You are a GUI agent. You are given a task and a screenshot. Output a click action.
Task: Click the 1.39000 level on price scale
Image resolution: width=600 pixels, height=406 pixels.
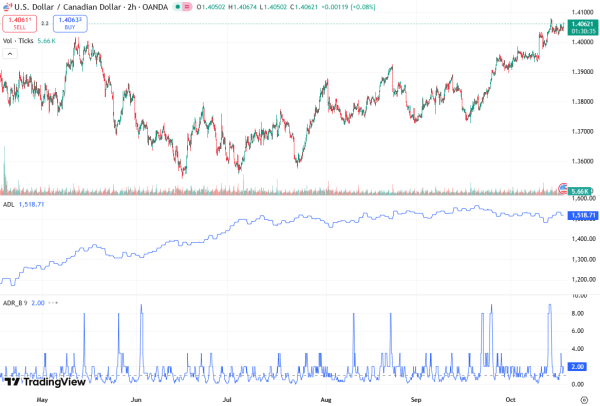[x=582, y=72]
